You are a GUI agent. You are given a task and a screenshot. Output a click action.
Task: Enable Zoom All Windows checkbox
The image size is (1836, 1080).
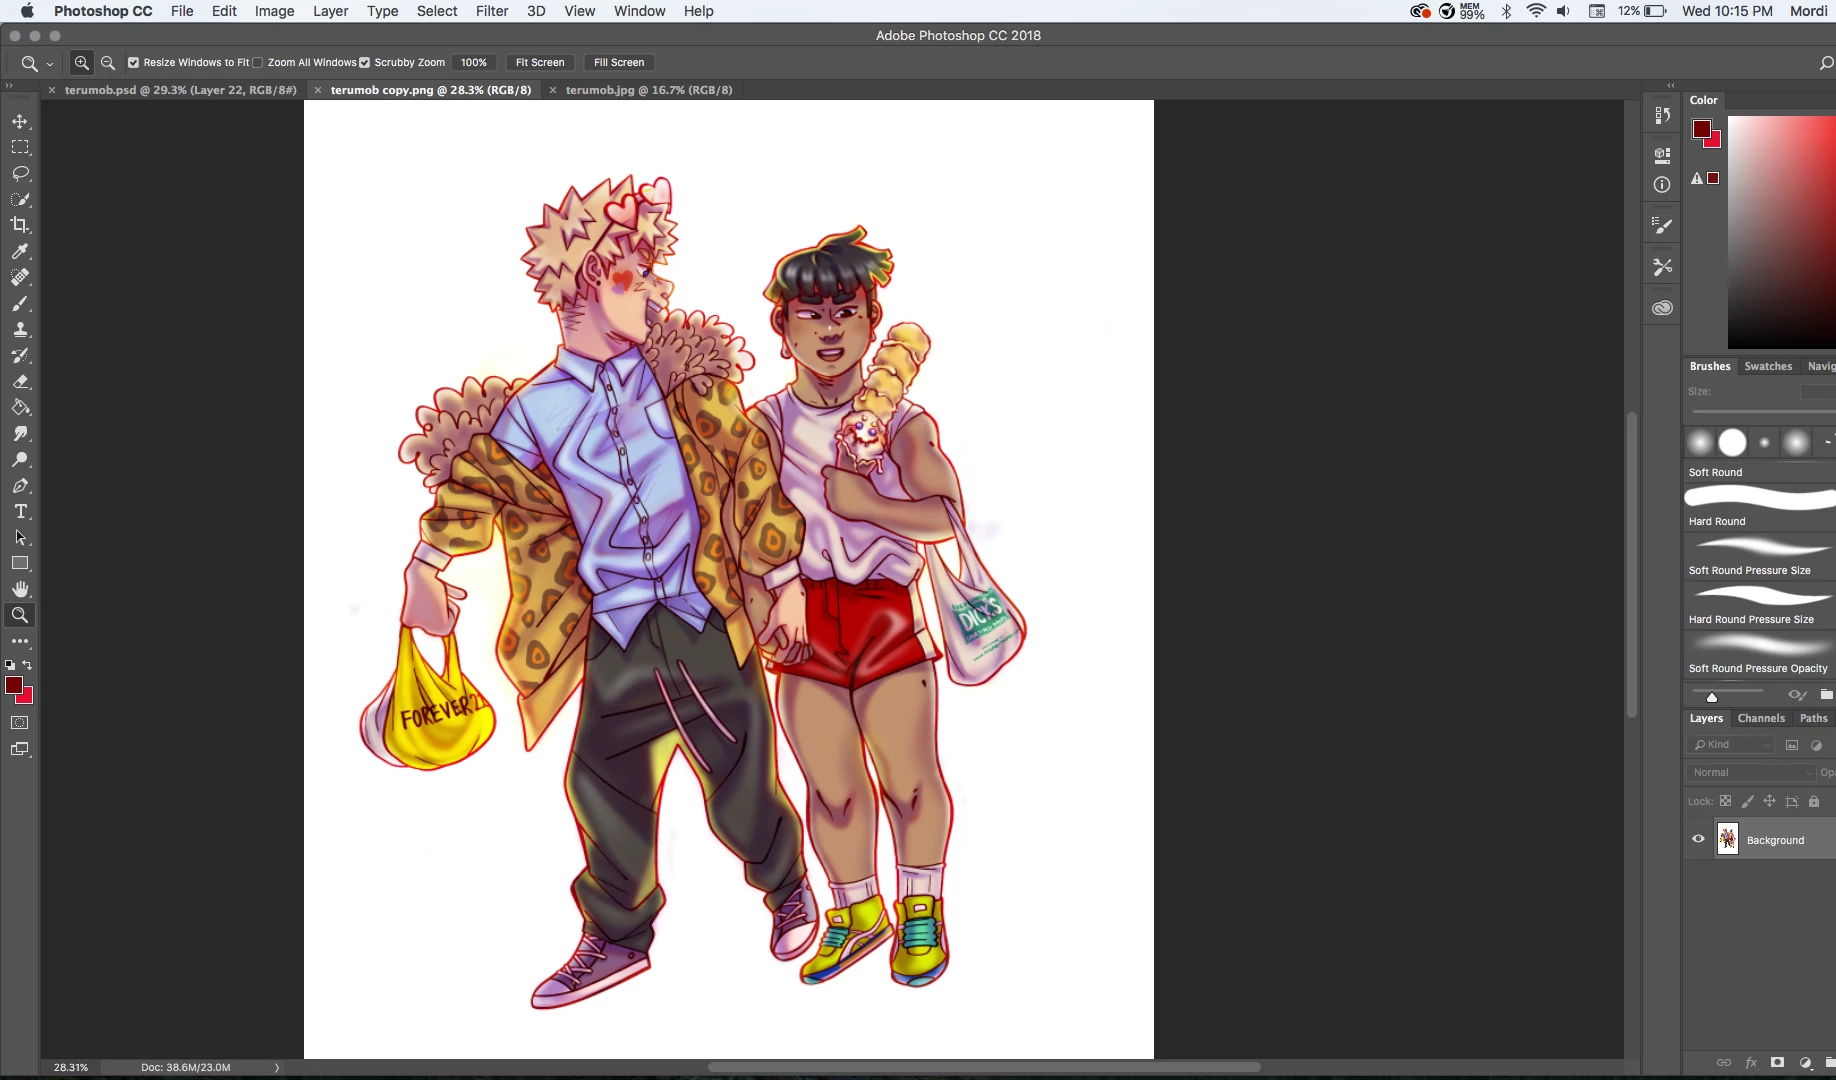258,62
